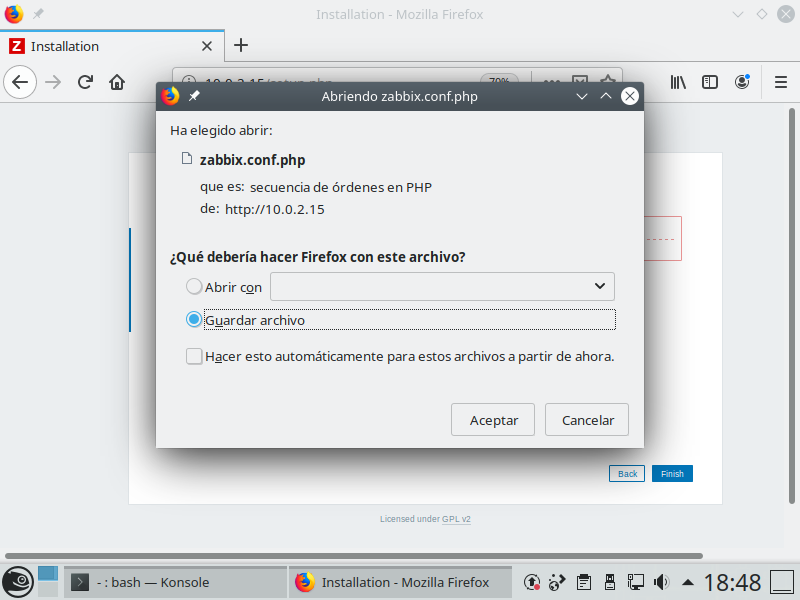Select the Abrir con radio option
Image resolution: width=800 pixels, height=600 pixels.
194,287
